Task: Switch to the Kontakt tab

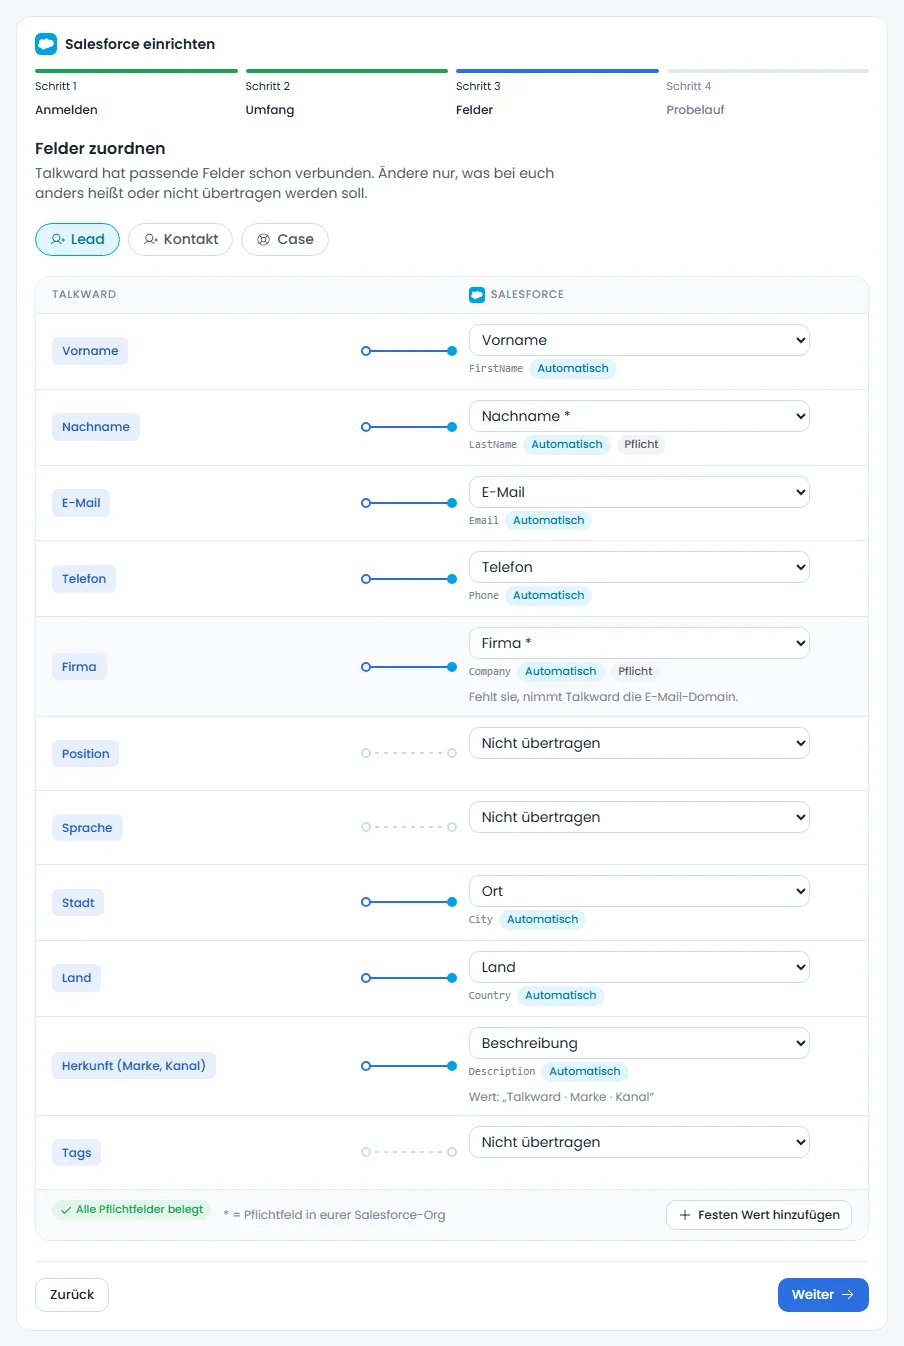Action: tap(181, 240)
